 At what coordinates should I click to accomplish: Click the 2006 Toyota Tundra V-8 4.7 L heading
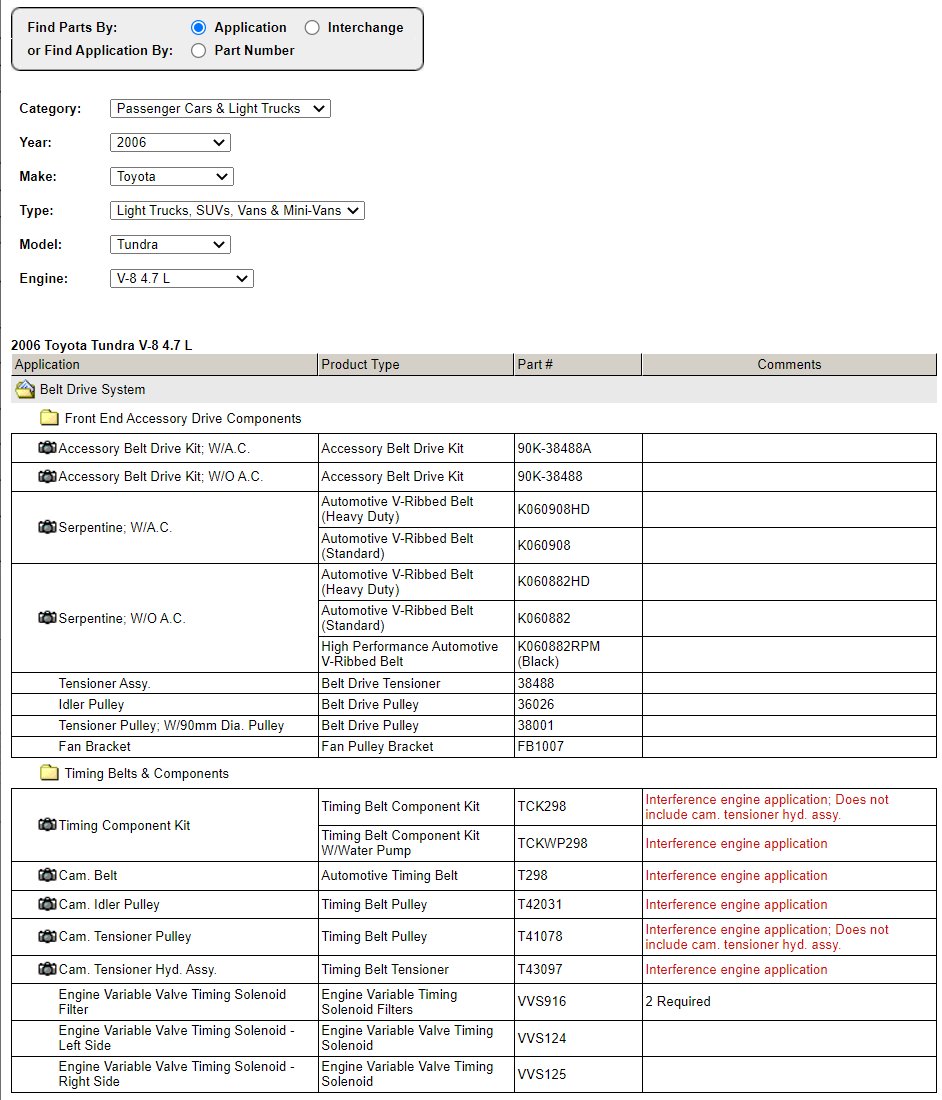coord(102,345)
